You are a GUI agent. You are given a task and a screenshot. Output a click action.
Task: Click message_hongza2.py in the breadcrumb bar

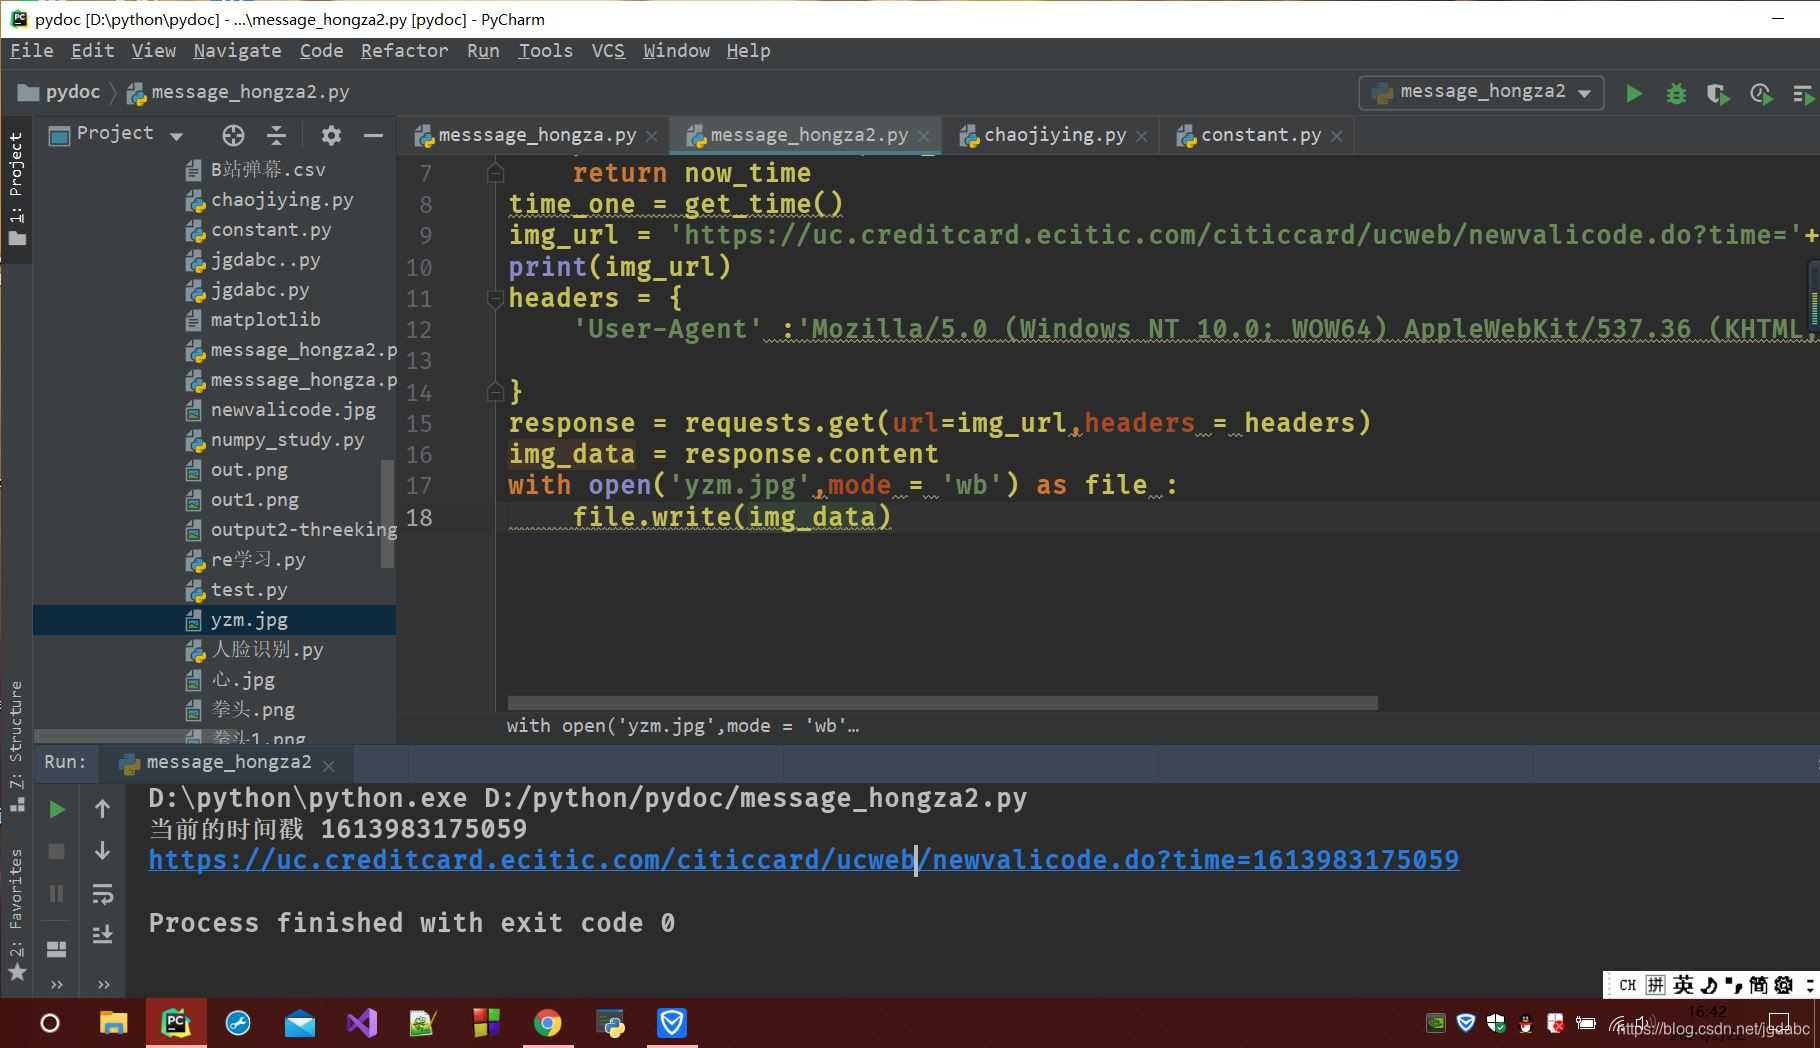coord(248,92)
